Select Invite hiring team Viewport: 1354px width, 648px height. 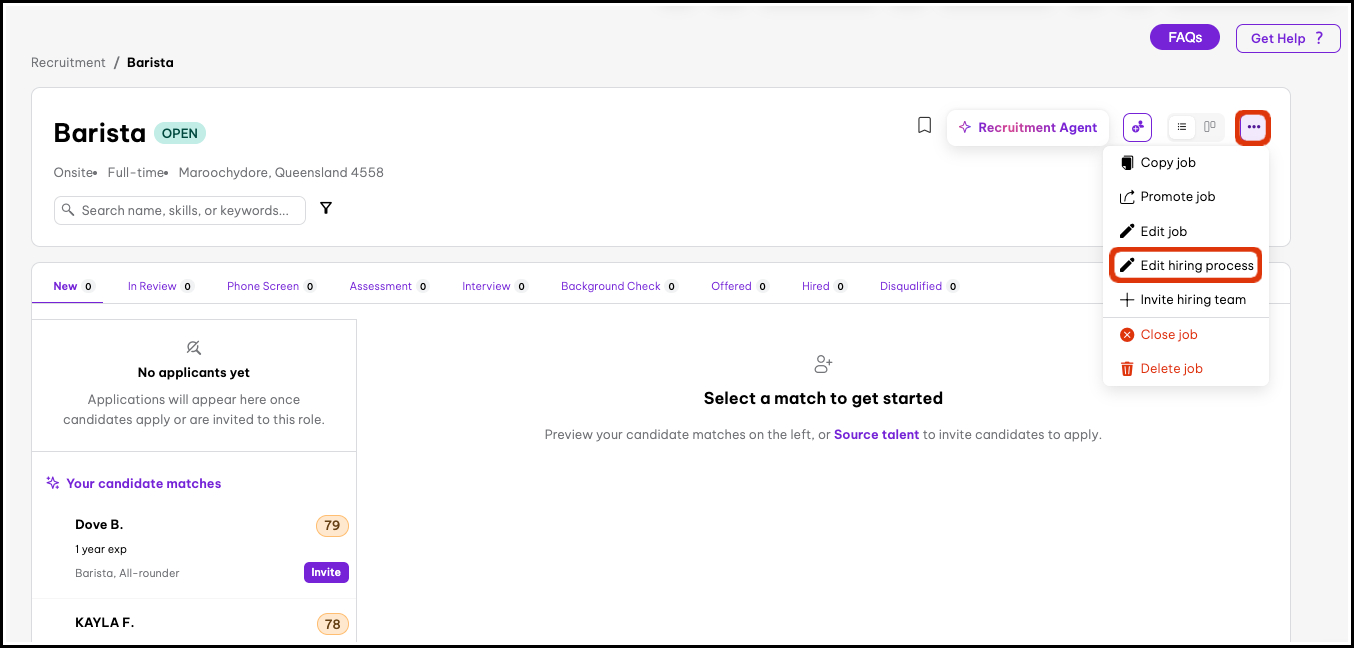1186,300
